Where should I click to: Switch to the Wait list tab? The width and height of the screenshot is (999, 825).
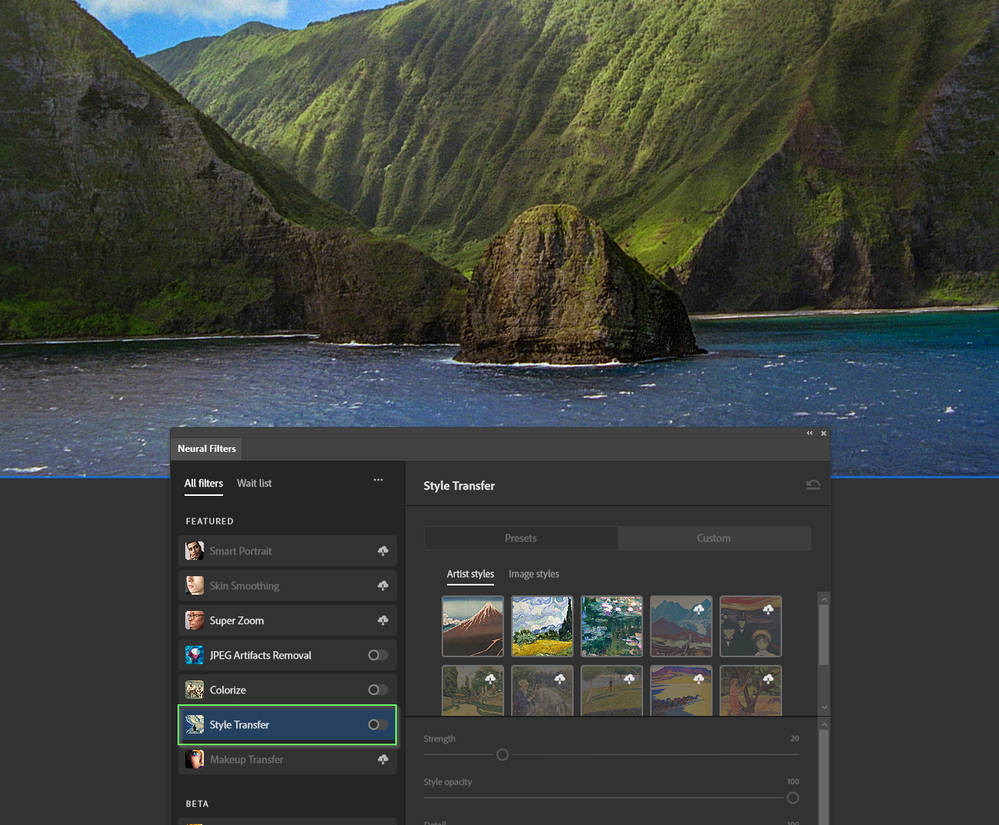click(254, 483)
